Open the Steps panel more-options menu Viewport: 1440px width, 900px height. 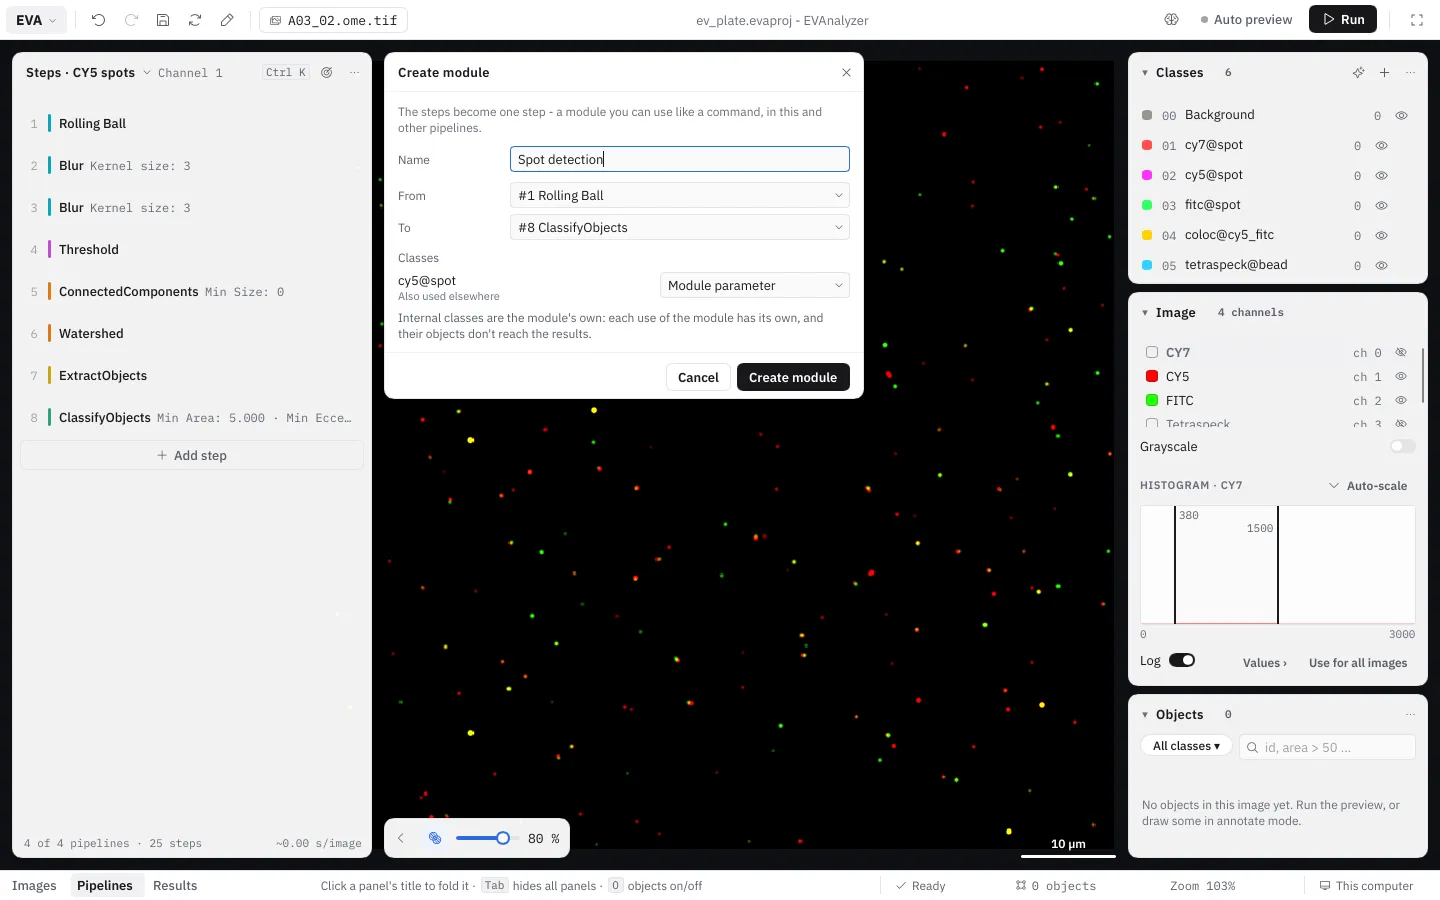[354, 73]
